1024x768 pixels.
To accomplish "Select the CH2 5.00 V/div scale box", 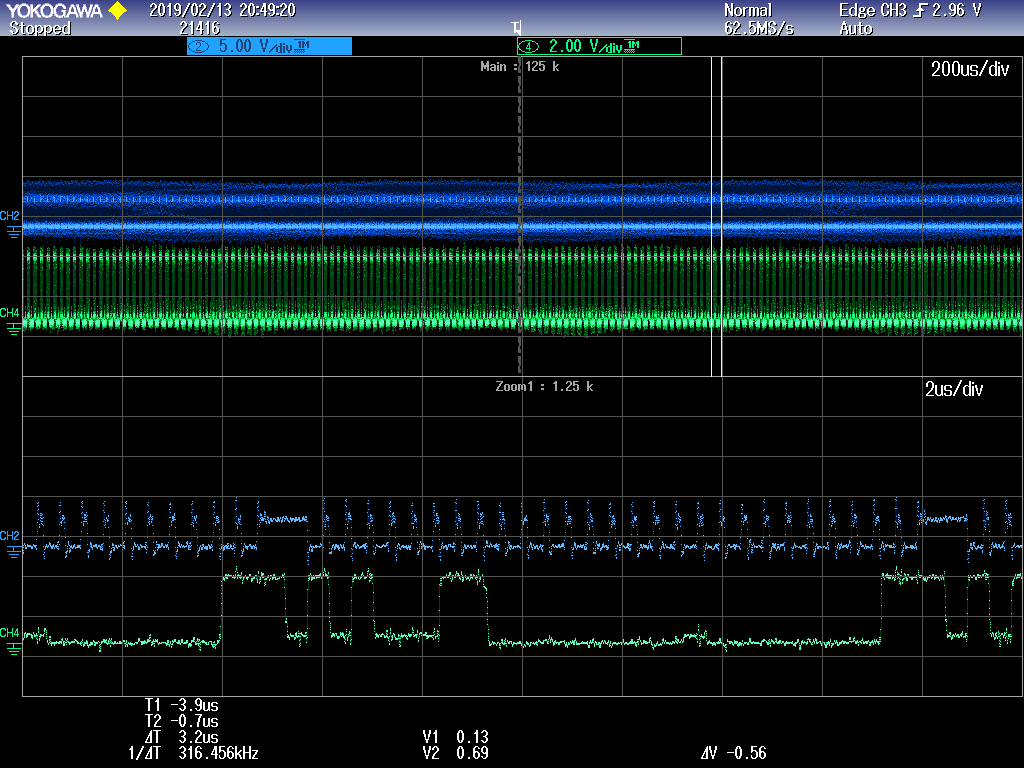I will 269,46.
